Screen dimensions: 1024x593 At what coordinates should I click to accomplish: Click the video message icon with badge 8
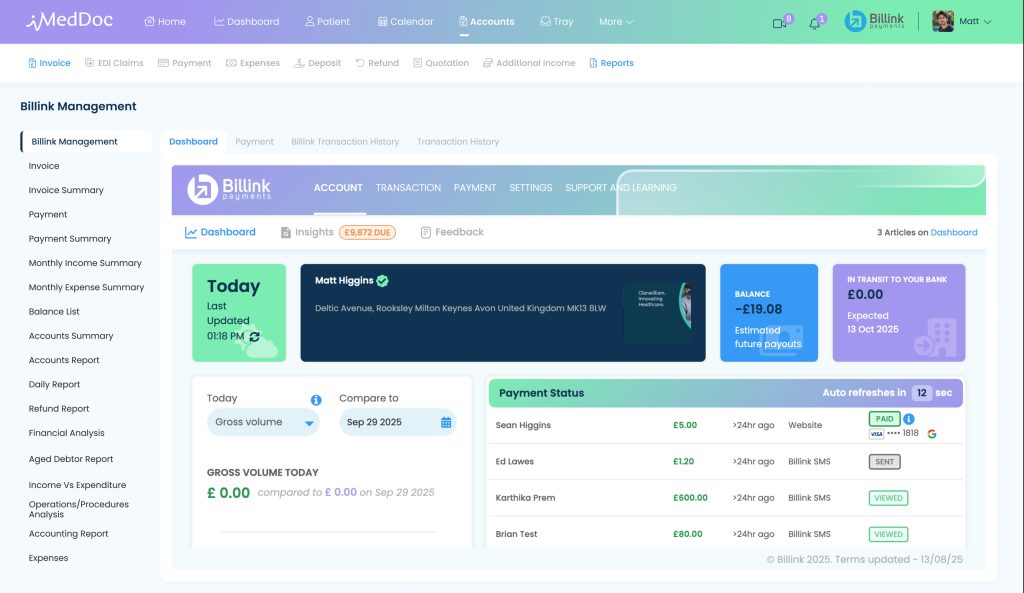coord(778,21)
